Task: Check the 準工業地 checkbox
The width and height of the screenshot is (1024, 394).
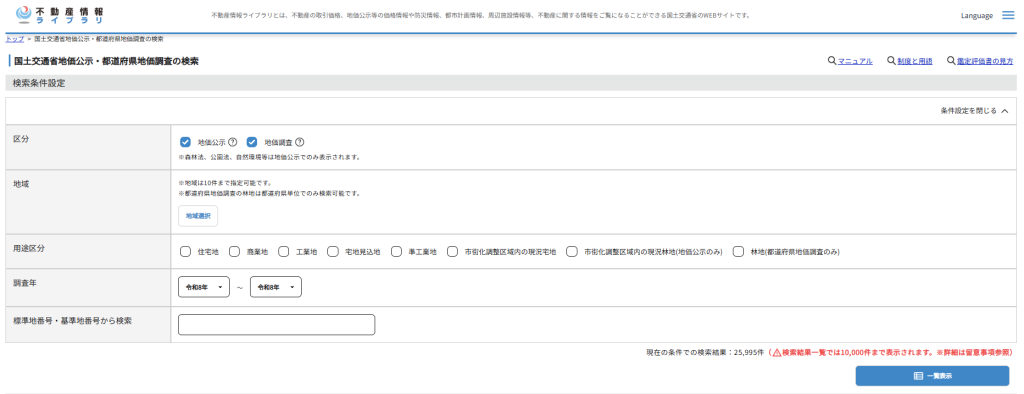Action: (x=396, y=252)
